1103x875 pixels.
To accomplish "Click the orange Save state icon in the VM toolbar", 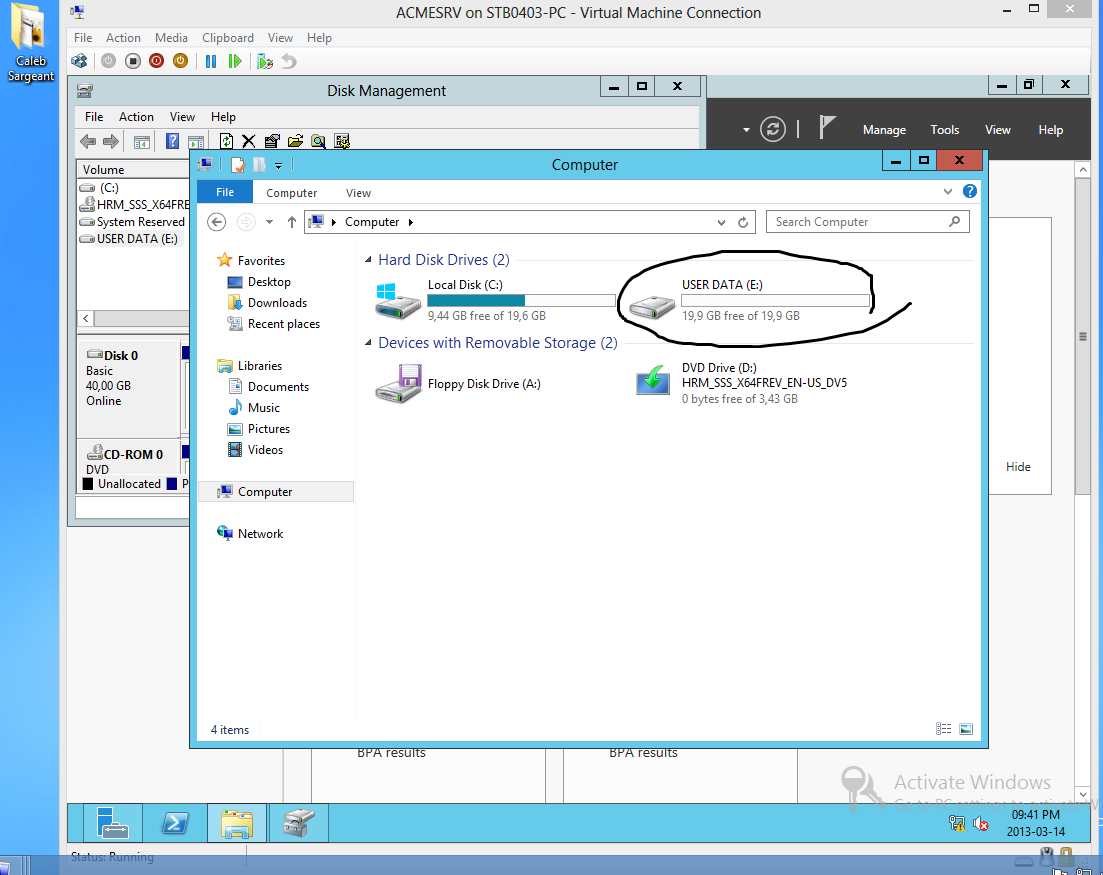I will [x=180, y=61].
